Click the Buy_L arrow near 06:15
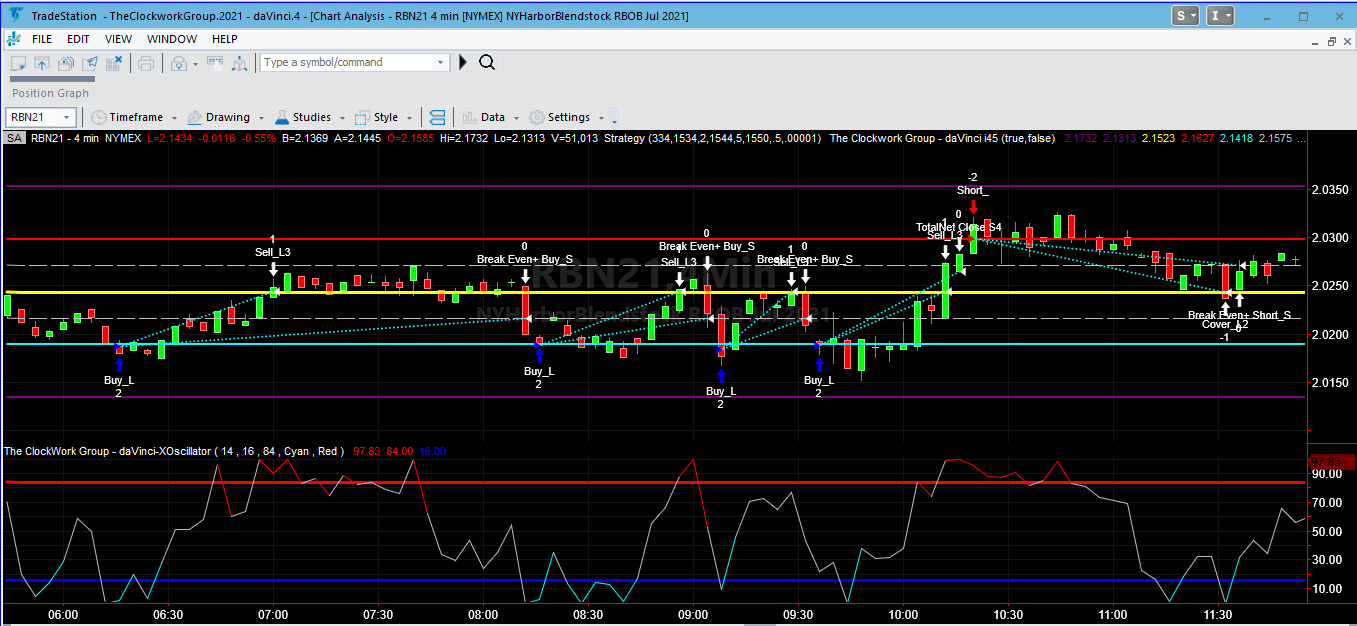This screenshot has height=626, width=1357. click(119, 364)
